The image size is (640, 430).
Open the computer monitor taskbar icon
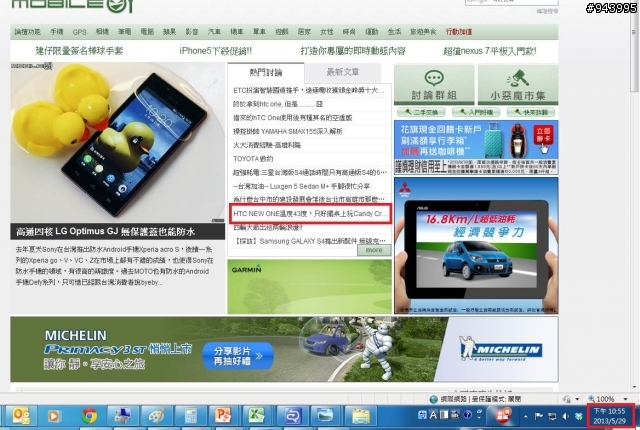tap(122, 416)
